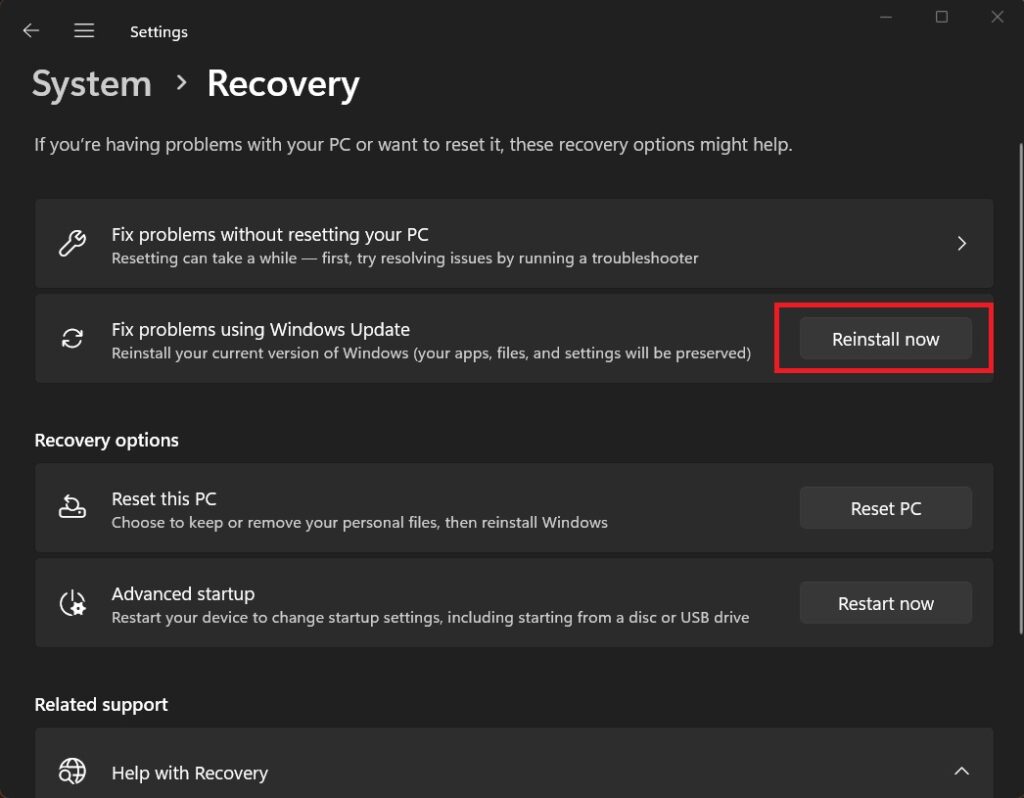Image resolution: width=1024 pixels, height=798 pixels.
Task: Click the chevron on the troubleshooter row
Action: pos(961,243)
